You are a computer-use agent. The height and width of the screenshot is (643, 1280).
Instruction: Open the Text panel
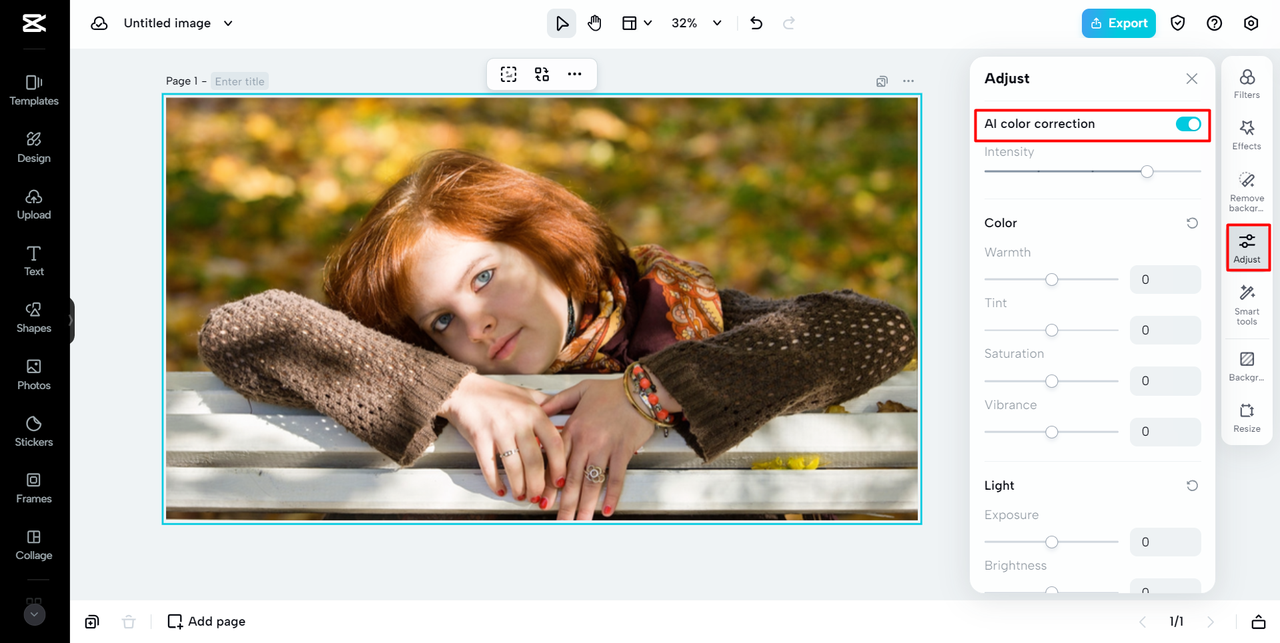(x=34, y=260)
